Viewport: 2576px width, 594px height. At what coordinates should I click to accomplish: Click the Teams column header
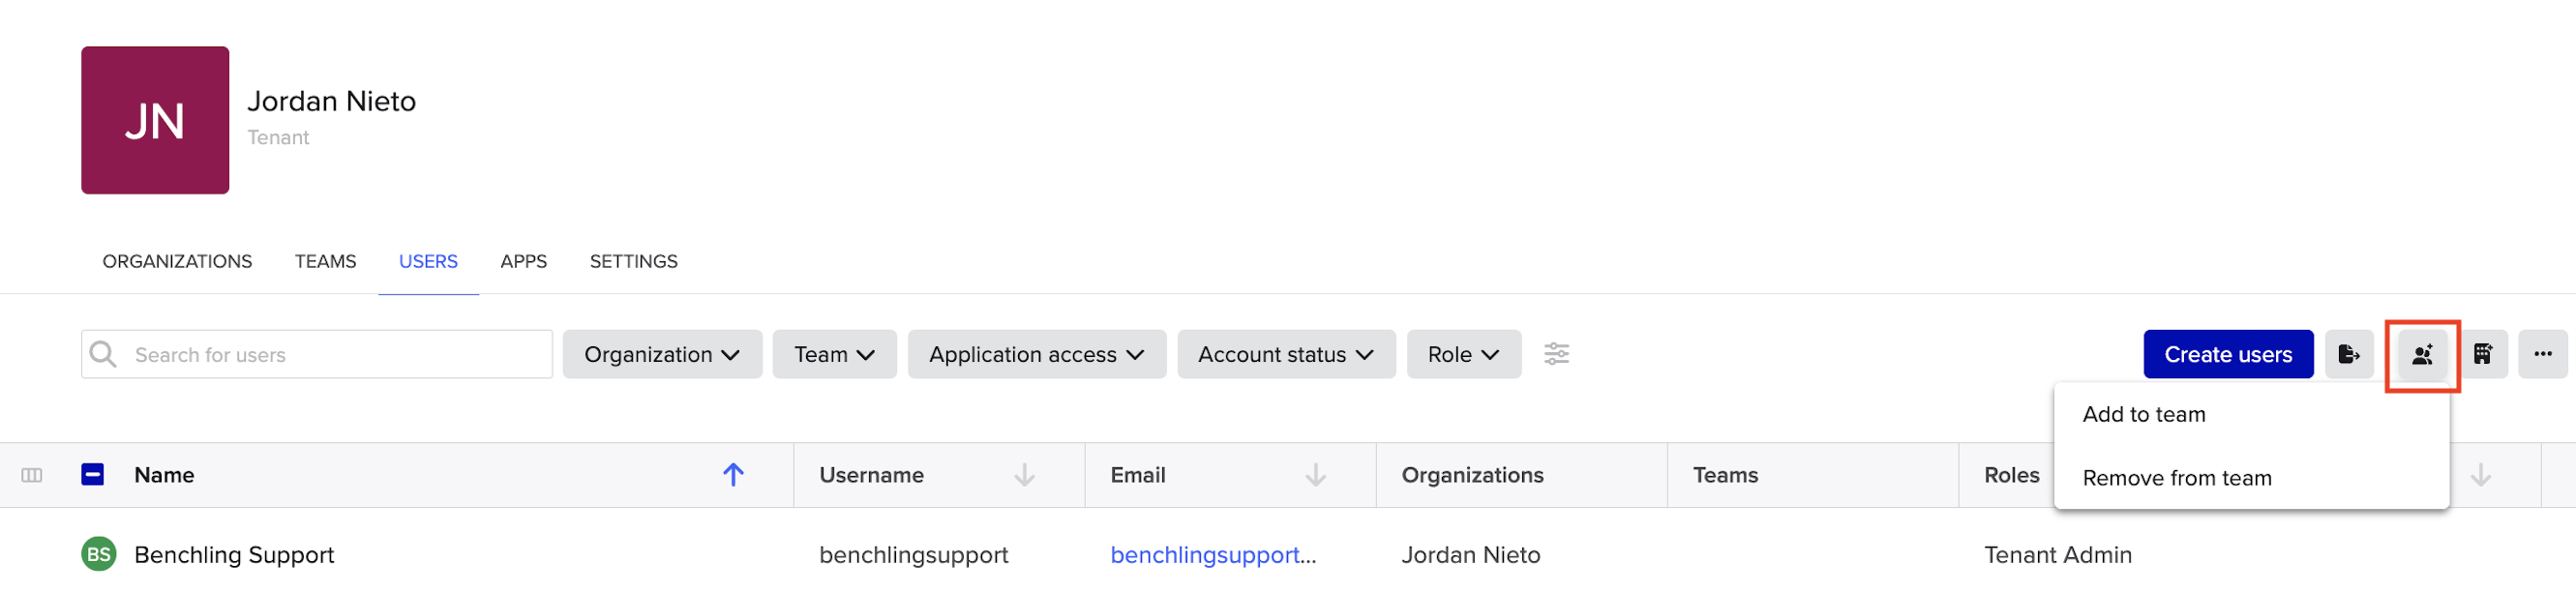[1725, 475]
